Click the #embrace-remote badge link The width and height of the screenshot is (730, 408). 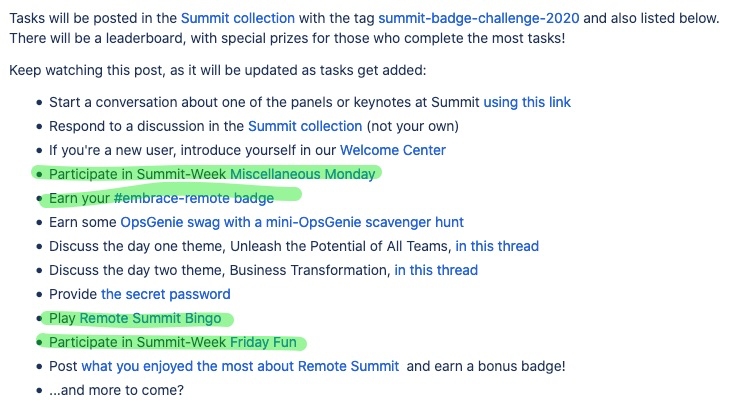point(194,198)
